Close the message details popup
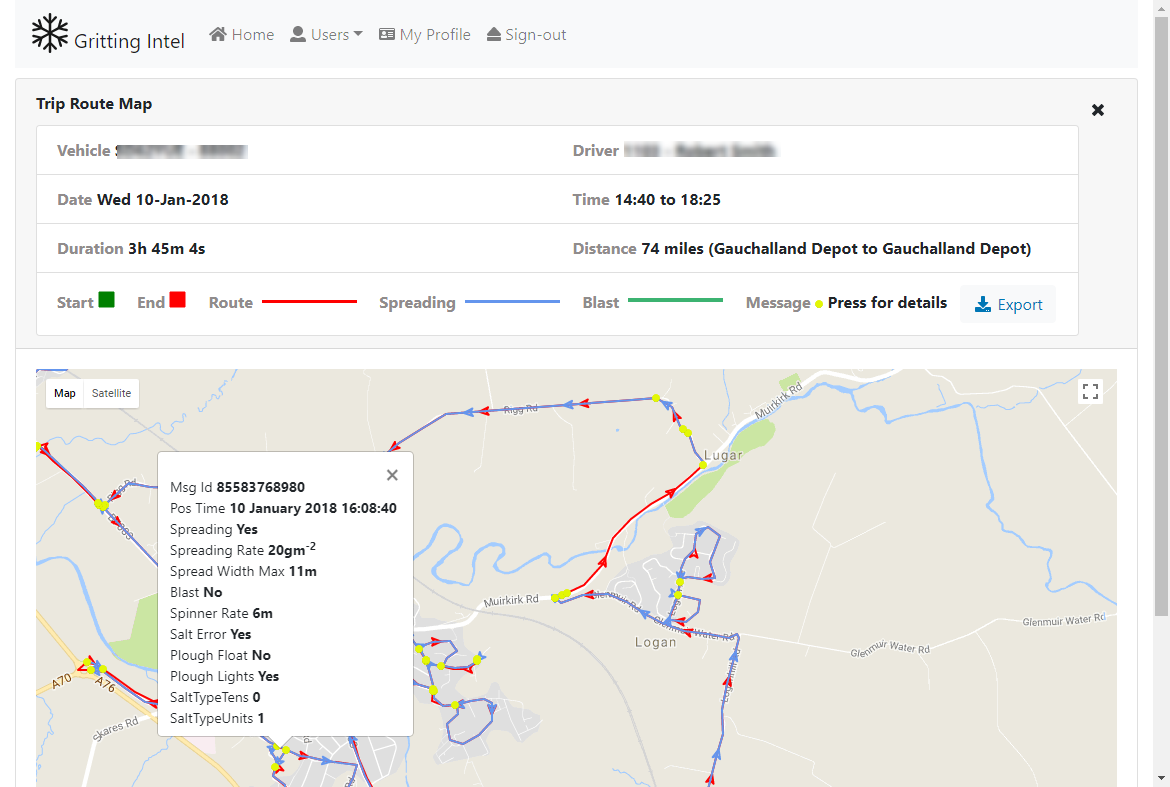Screen dimensions: 1170x787 (x=392, y=475)
